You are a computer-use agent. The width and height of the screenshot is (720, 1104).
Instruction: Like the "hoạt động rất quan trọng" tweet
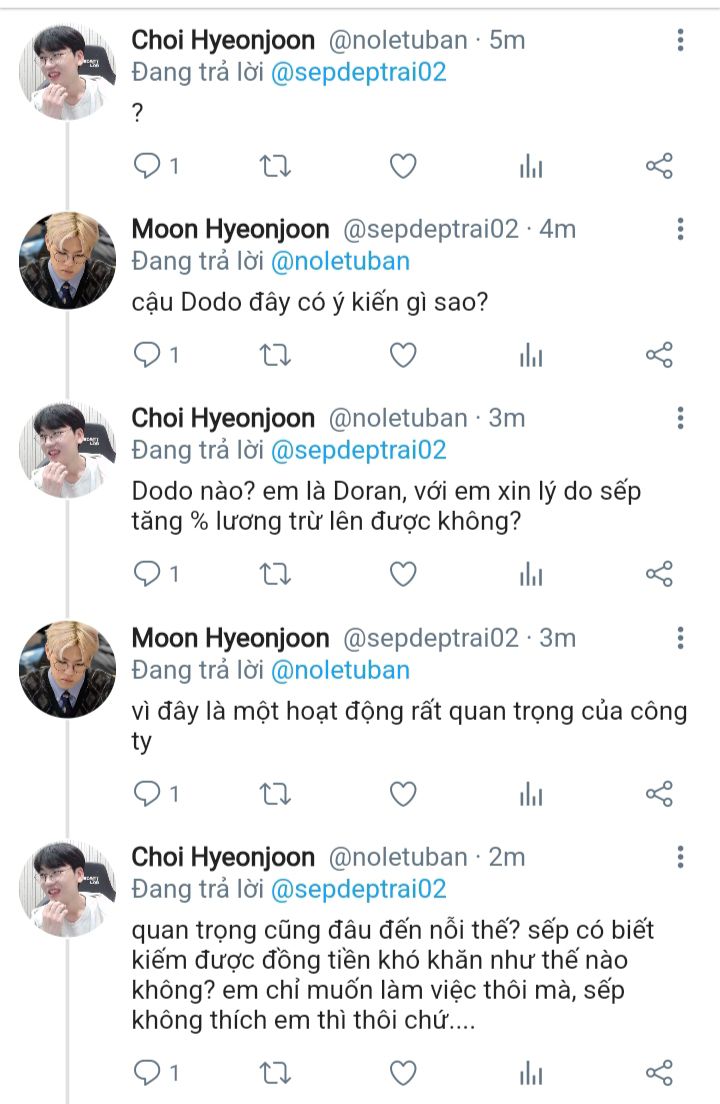pyautogui.click(x=402, y=794)
